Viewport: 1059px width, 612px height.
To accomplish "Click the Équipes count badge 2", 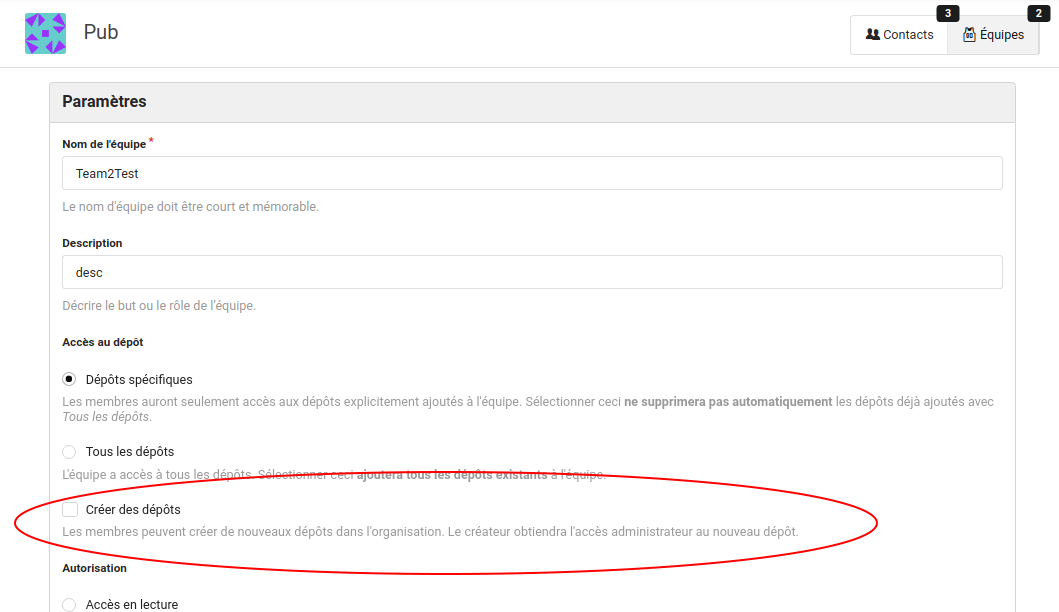I will click(1039, 13).
